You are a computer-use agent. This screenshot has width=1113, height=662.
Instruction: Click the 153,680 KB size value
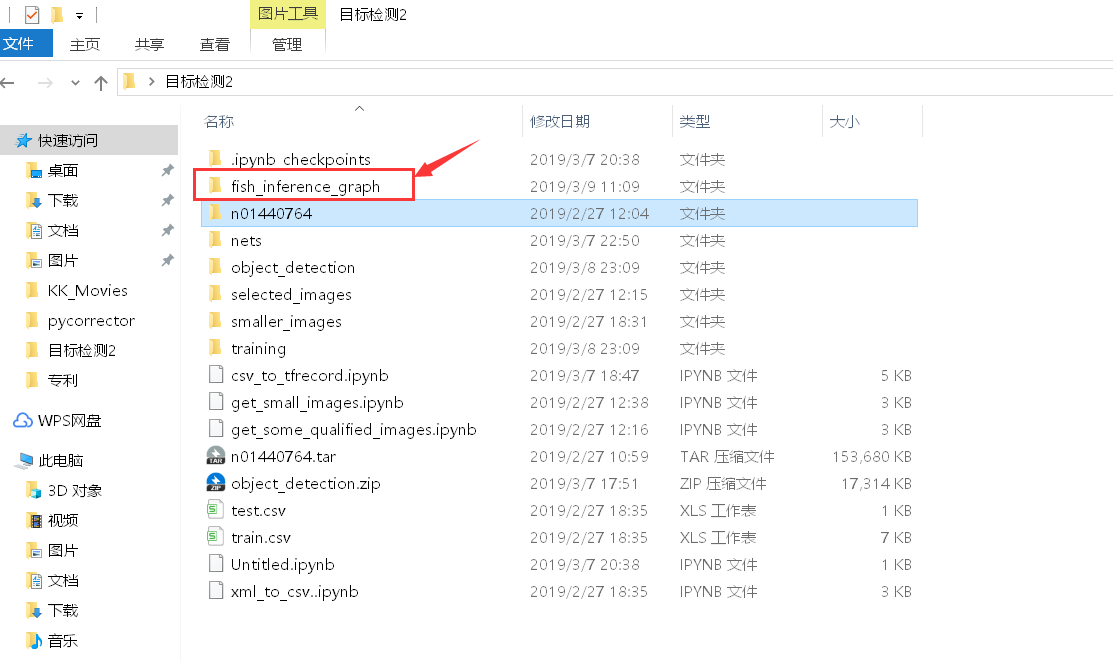pyautogui.click(x=872, y=456)
